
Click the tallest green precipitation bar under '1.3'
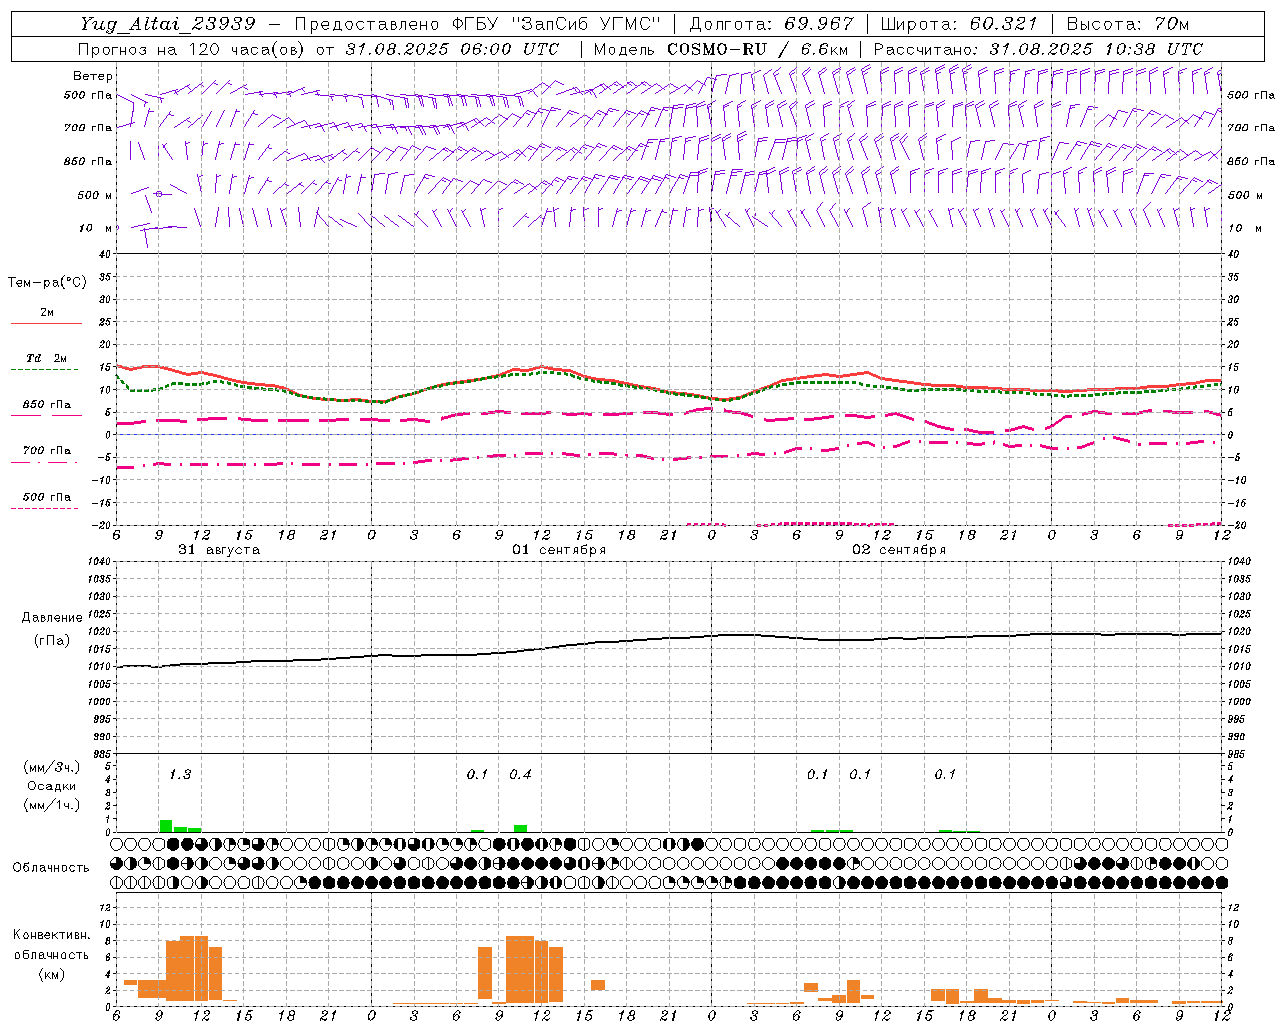166,826
